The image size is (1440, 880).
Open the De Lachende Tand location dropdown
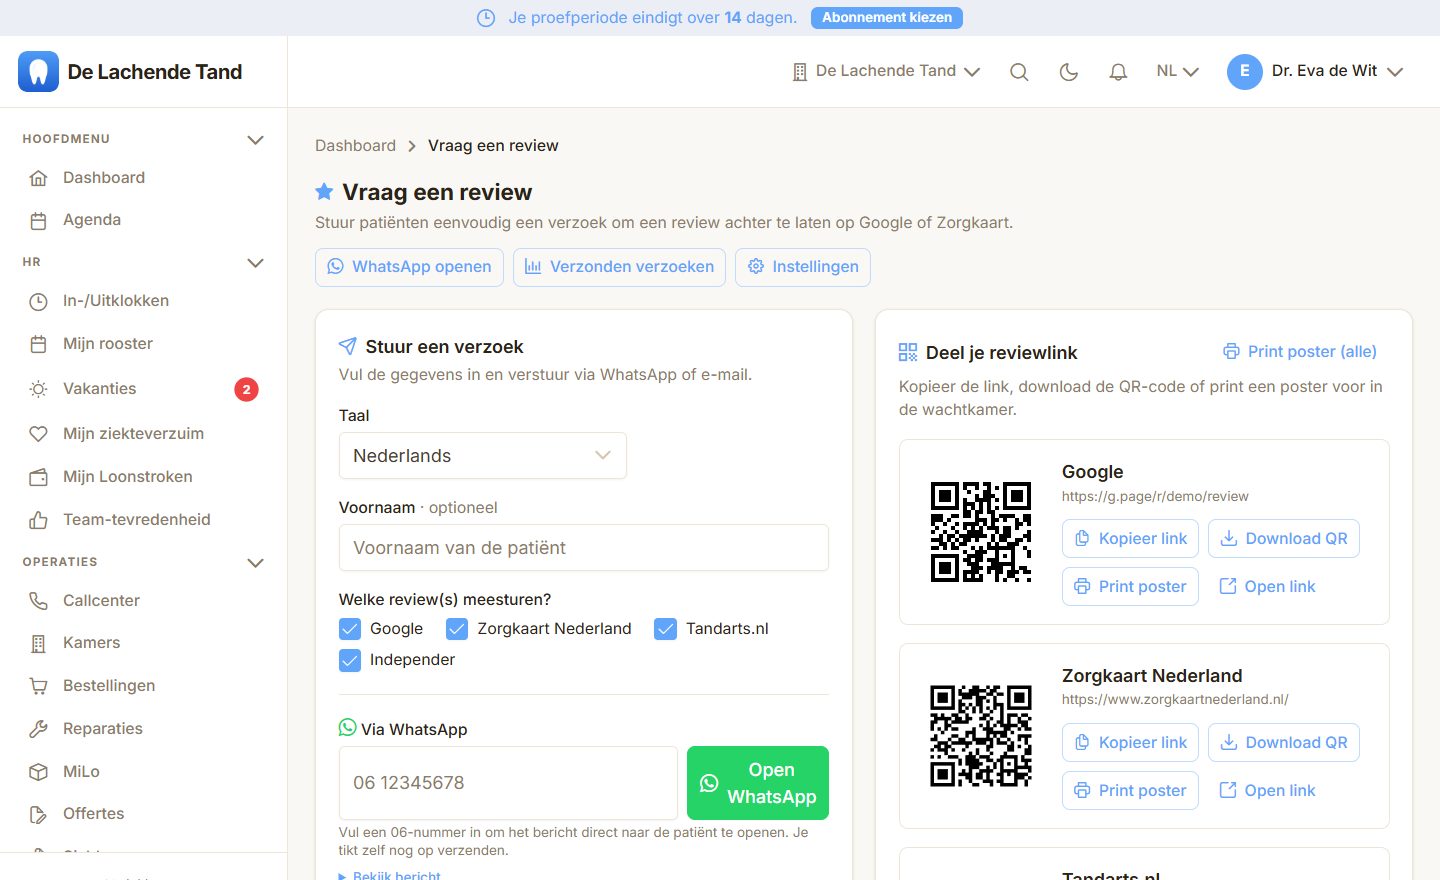coord(886,71)
